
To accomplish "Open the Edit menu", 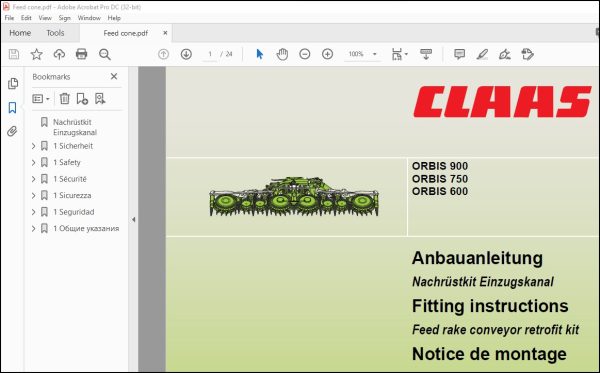I will click(26, 18).
